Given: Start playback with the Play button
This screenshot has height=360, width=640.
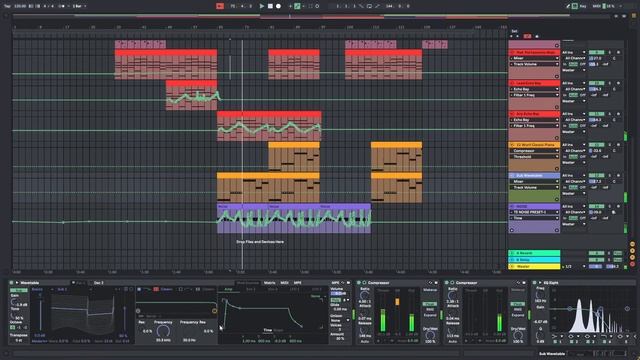Looking at the screenshot, I should click(262, 6).
